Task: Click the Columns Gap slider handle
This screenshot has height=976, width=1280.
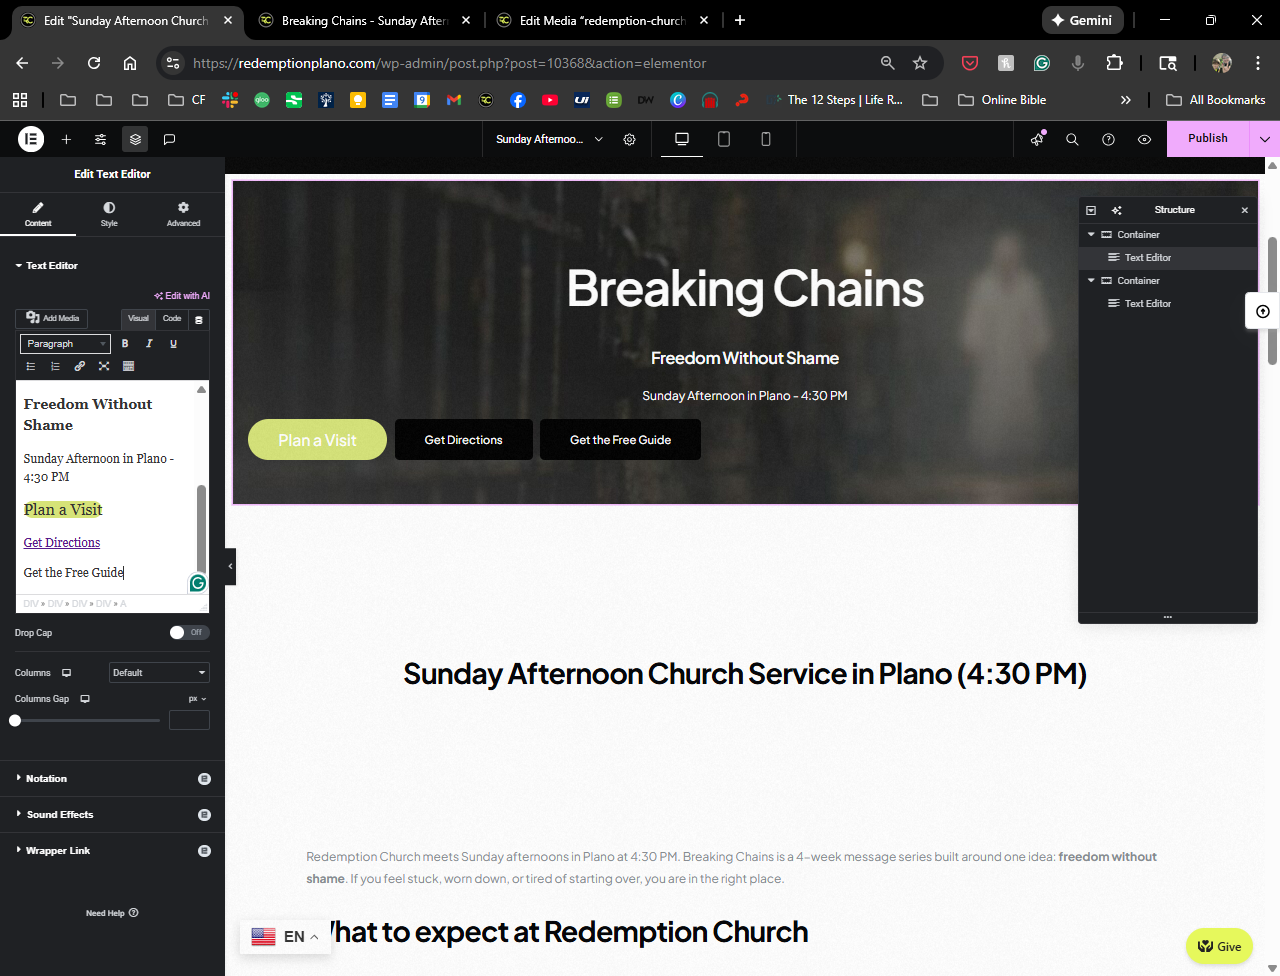Action: click(15, 720)
